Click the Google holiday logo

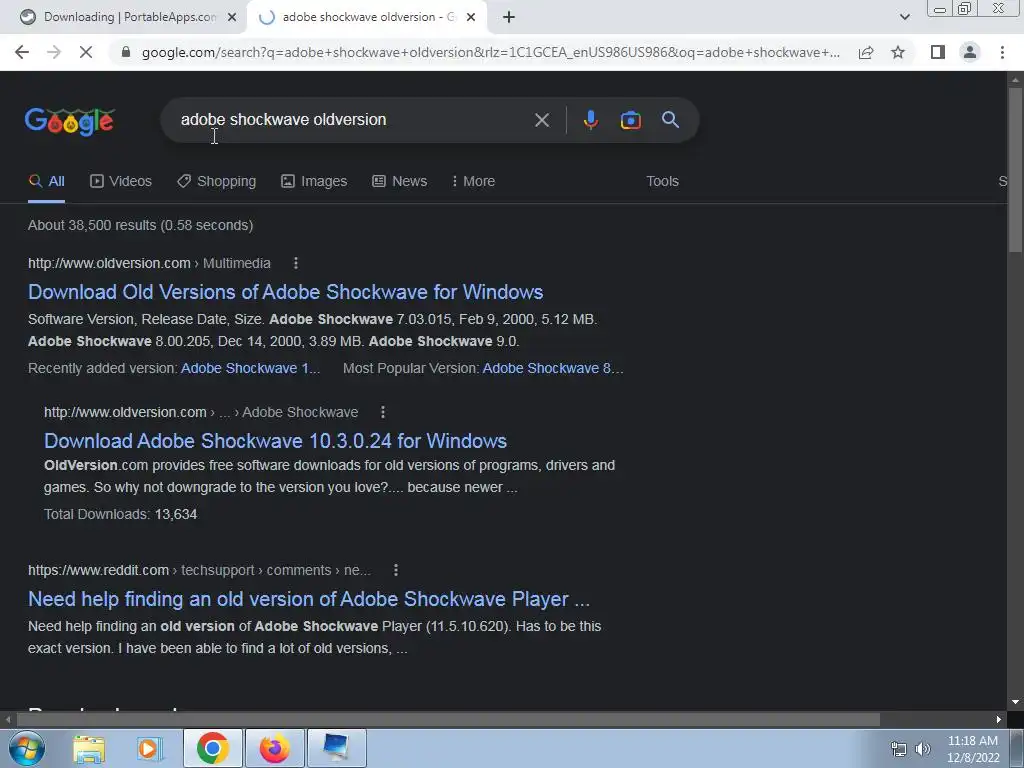pyautogui.click(x=70, y=121)
